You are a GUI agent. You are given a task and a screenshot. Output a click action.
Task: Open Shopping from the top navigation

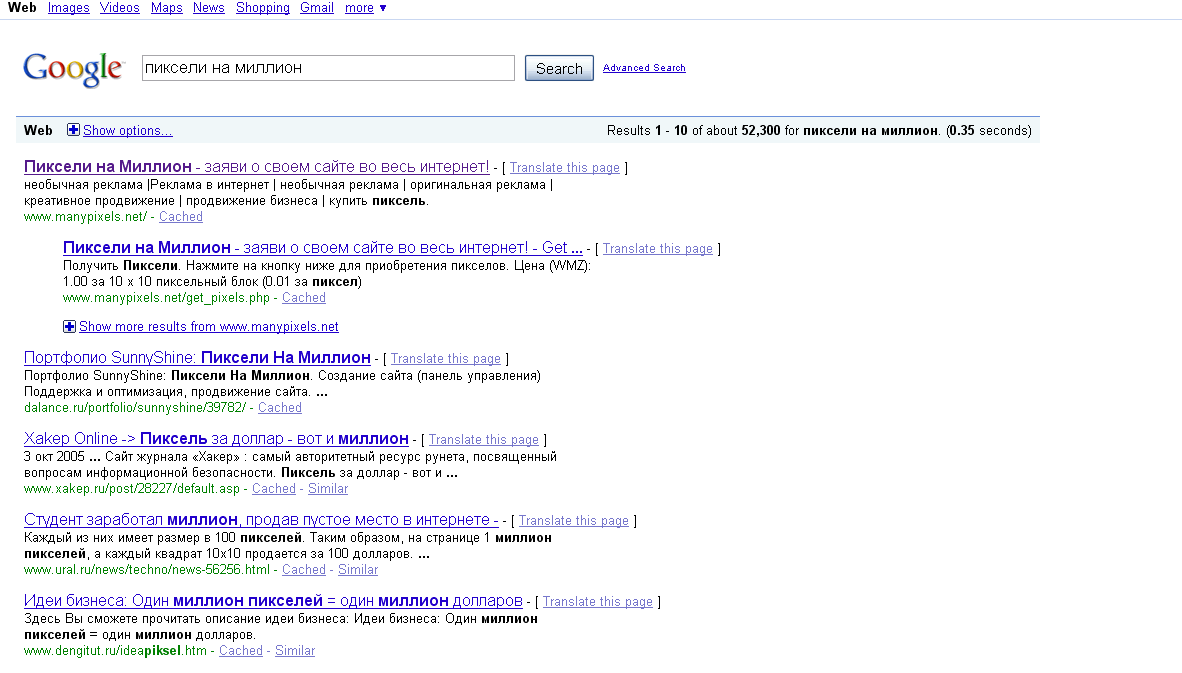[x=262, y=8]
